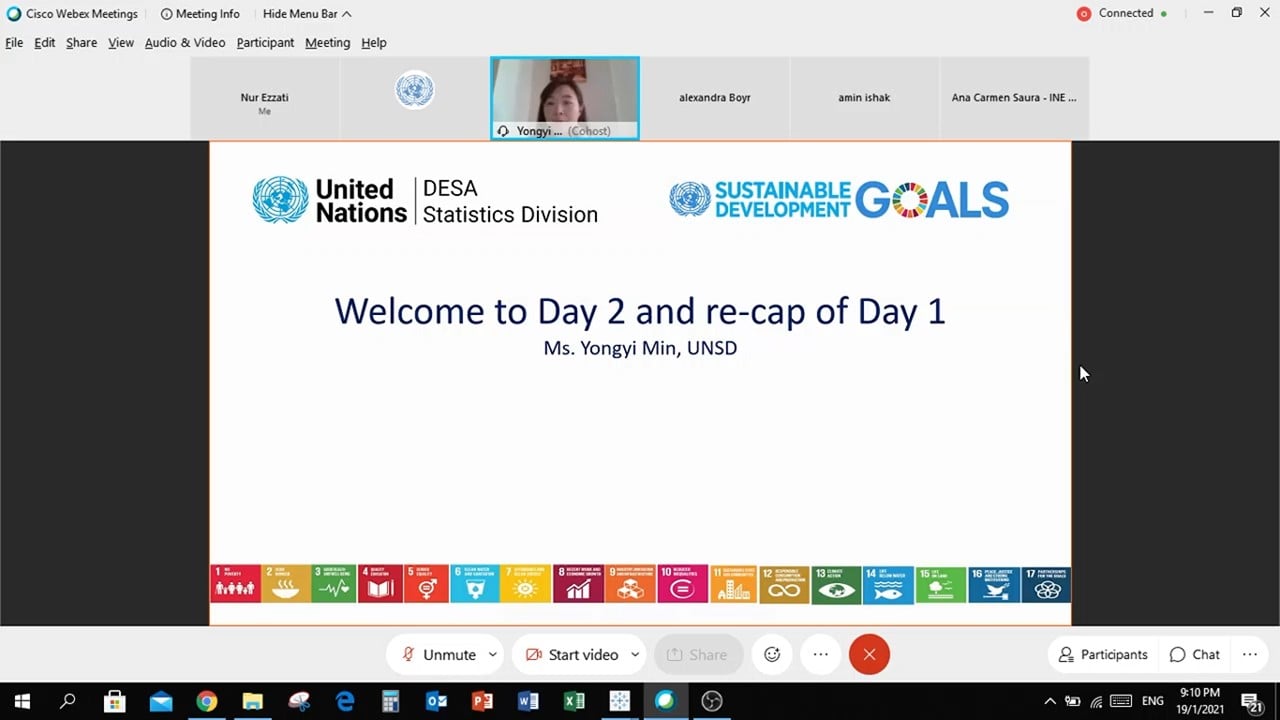1280x720 pixels.
Task: Open Google Chrome from the taskbar
Action: click(207, 701)
